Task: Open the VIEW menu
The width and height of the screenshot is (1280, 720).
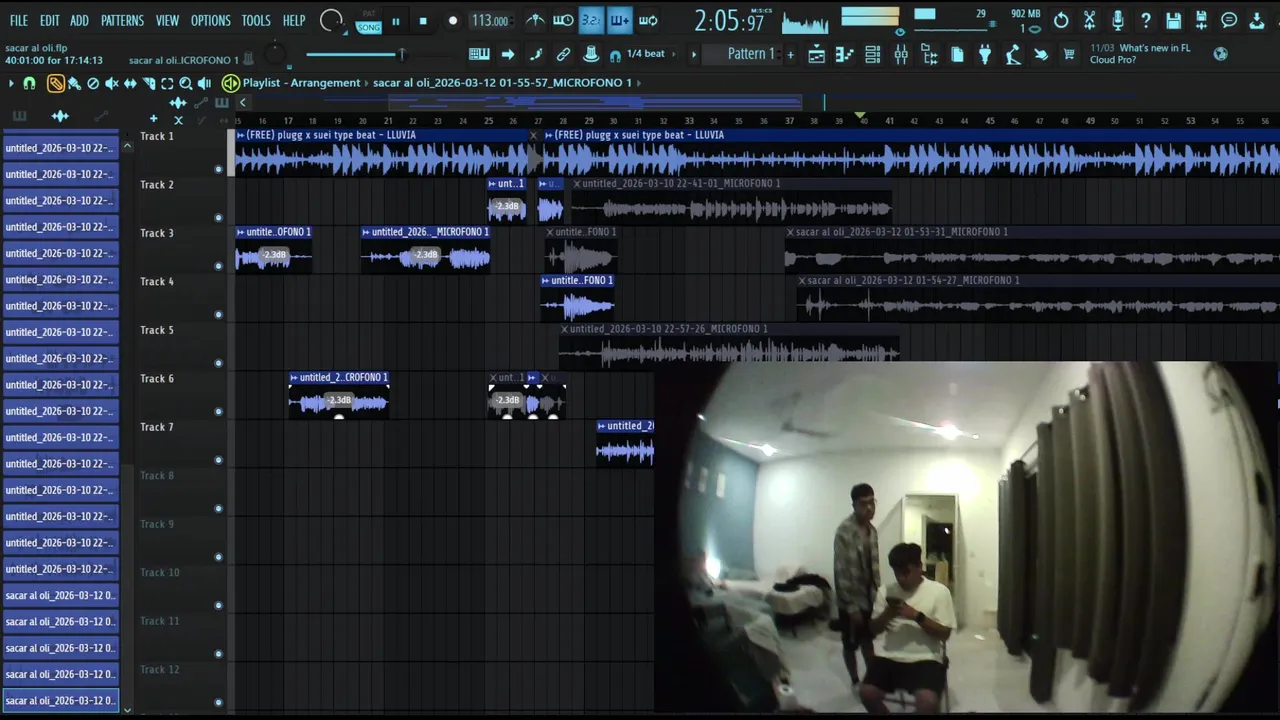Action: [x=167, y=20]
